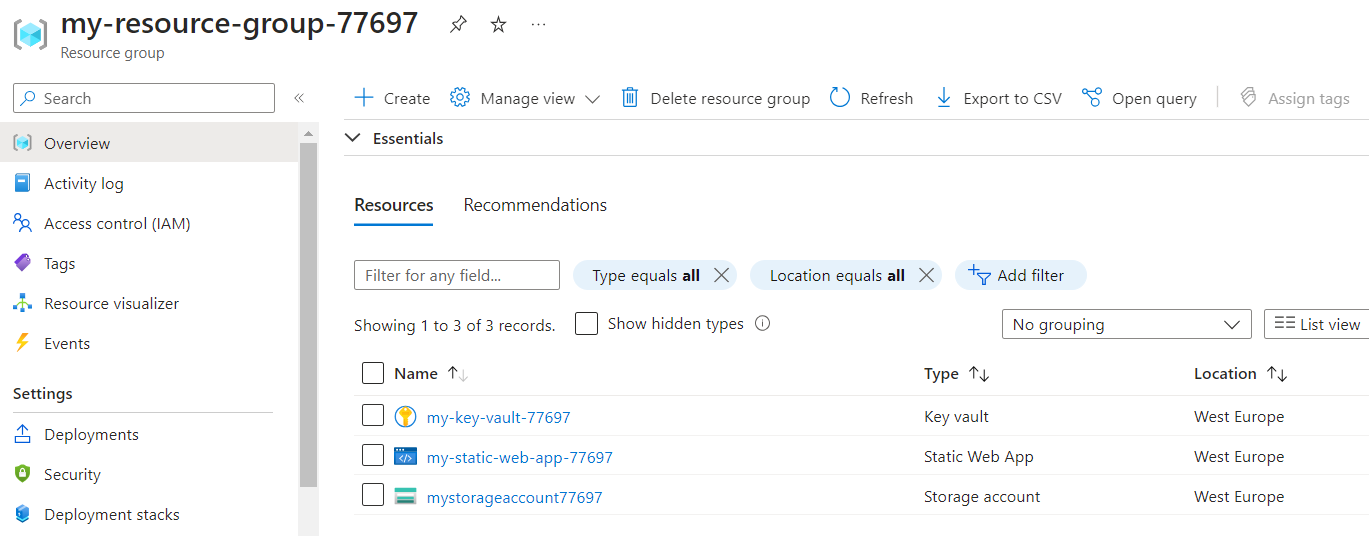
Task: Click the Security shield icon
Action: 23,474
